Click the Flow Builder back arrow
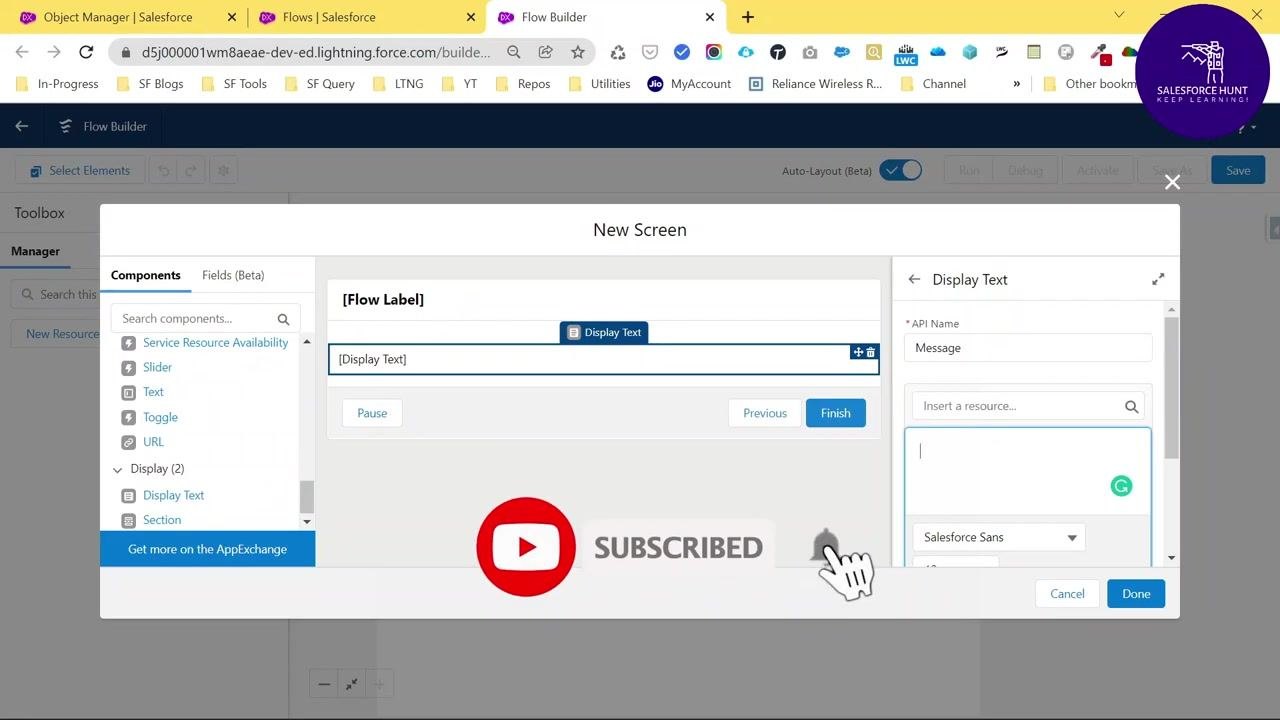 click(x=22, y=126)
